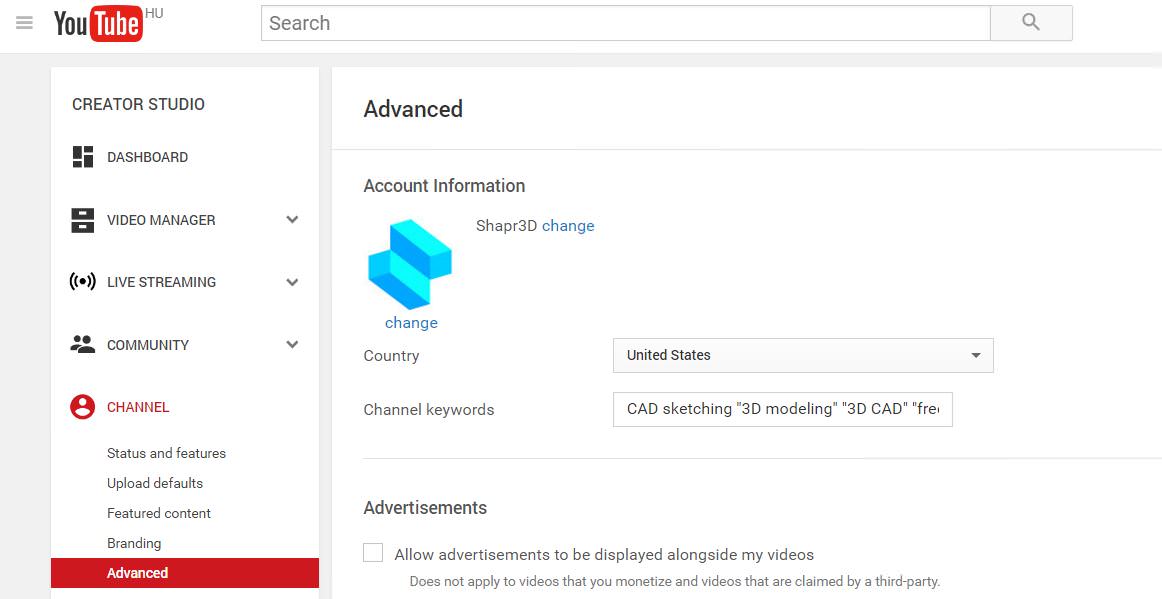Click the Shapr3D channel avatar image
1162x599 pixels.
(410, 264)
